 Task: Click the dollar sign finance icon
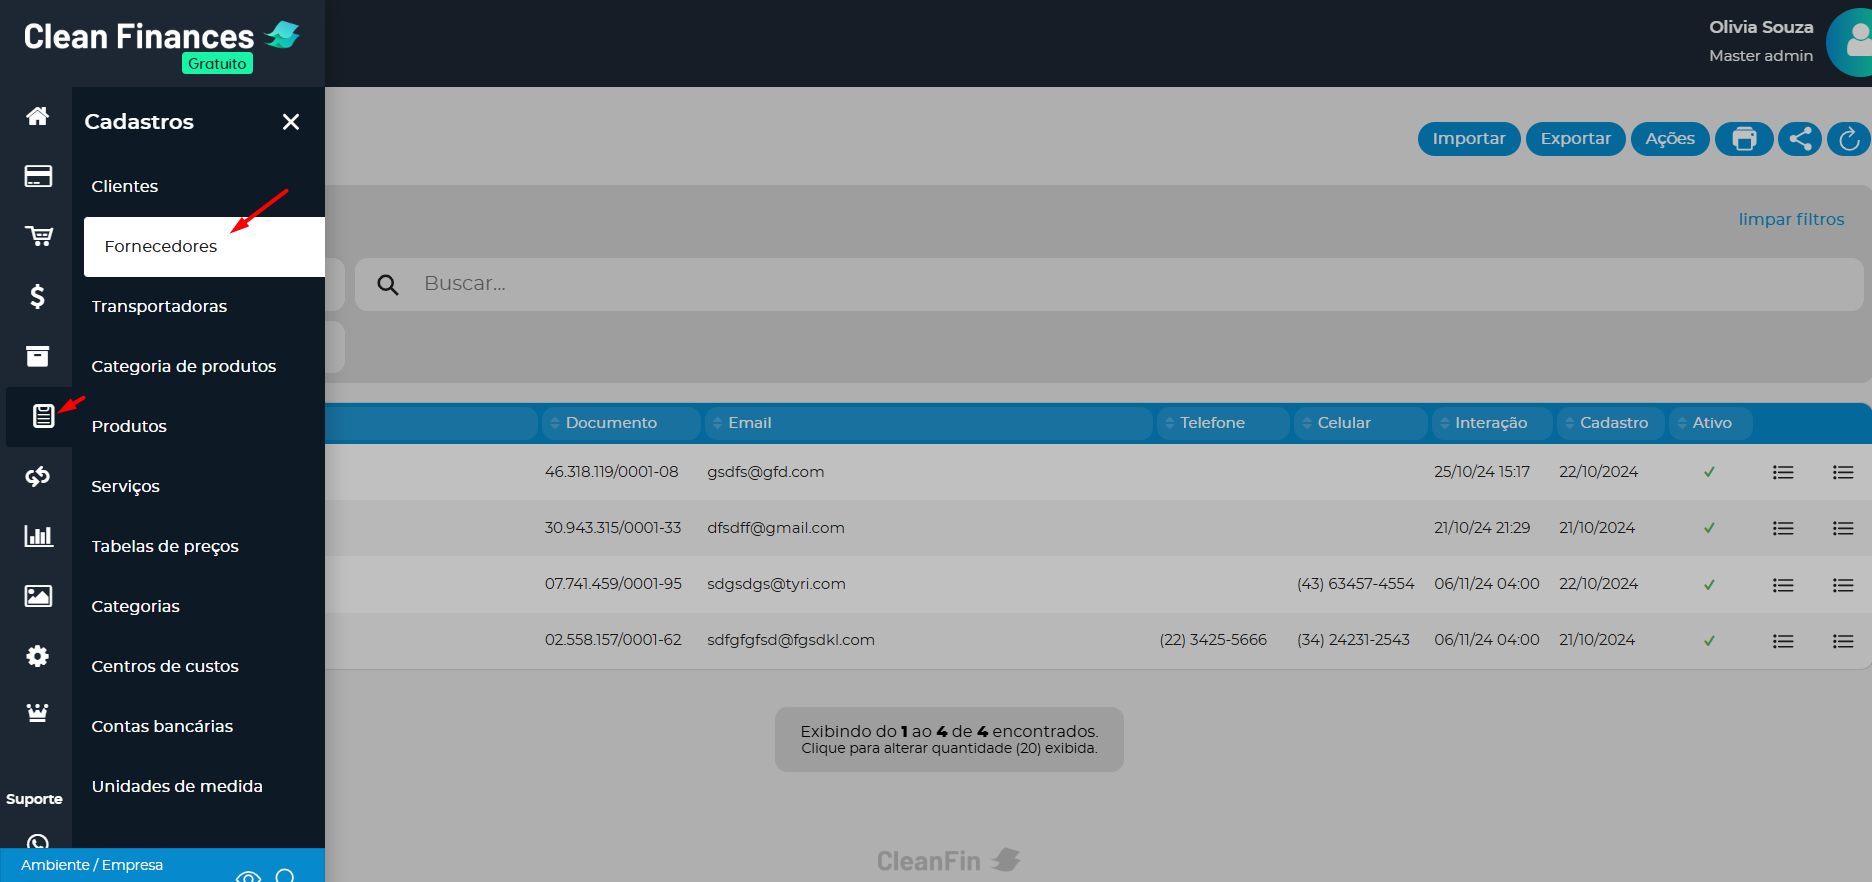pos(37,296)
